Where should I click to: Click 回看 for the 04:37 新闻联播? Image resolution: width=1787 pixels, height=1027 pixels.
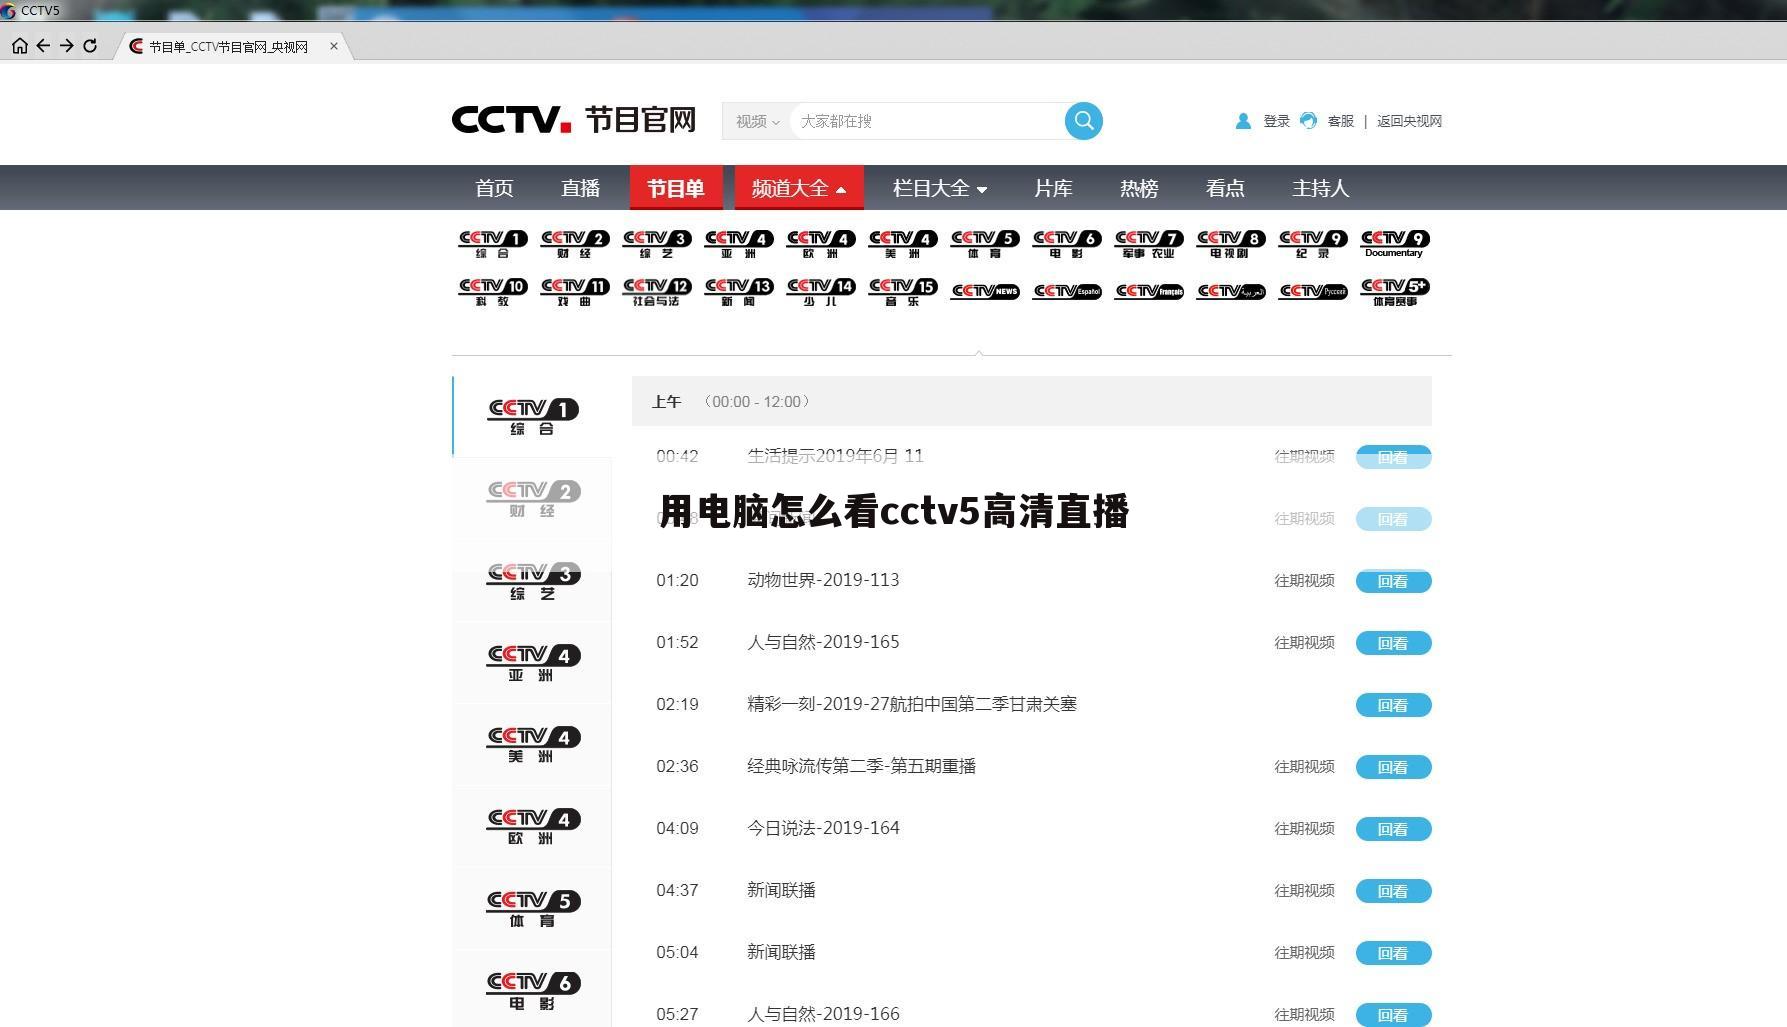tap(1393, 891)
